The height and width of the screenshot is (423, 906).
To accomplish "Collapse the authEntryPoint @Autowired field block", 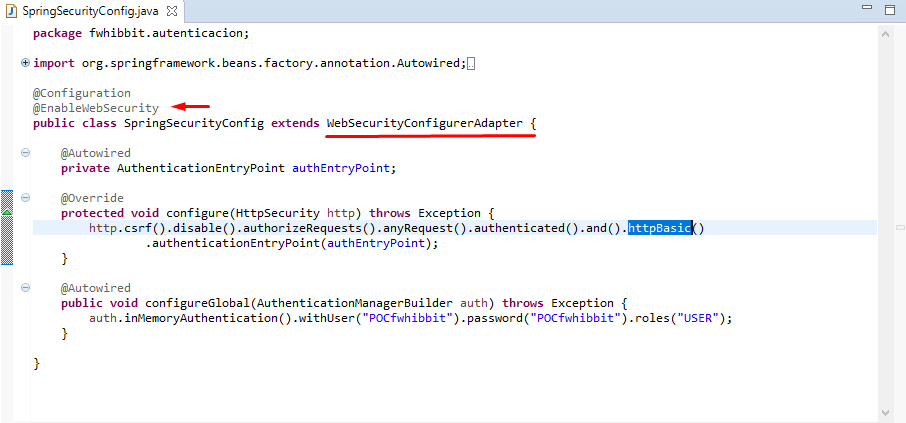I will tap(25, 153).
